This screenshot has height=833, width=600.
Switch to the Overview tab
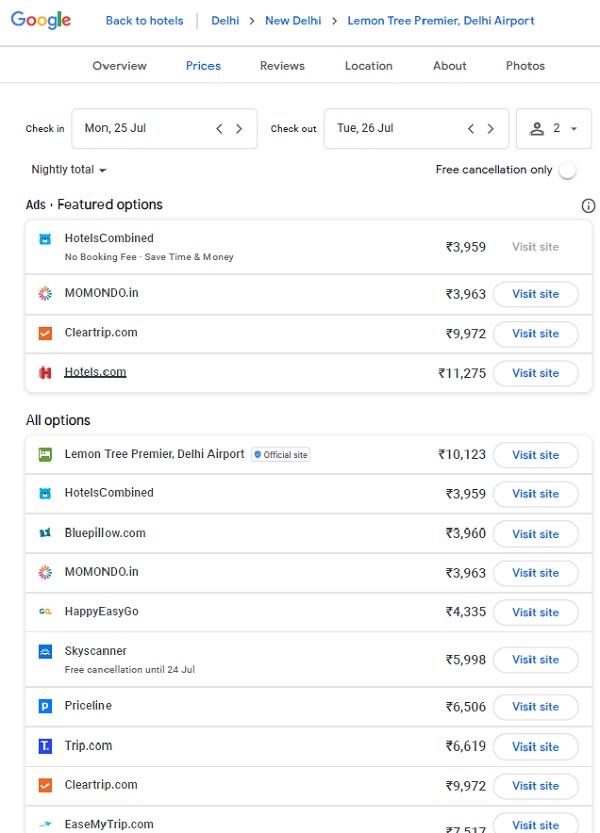coord(120,66)
